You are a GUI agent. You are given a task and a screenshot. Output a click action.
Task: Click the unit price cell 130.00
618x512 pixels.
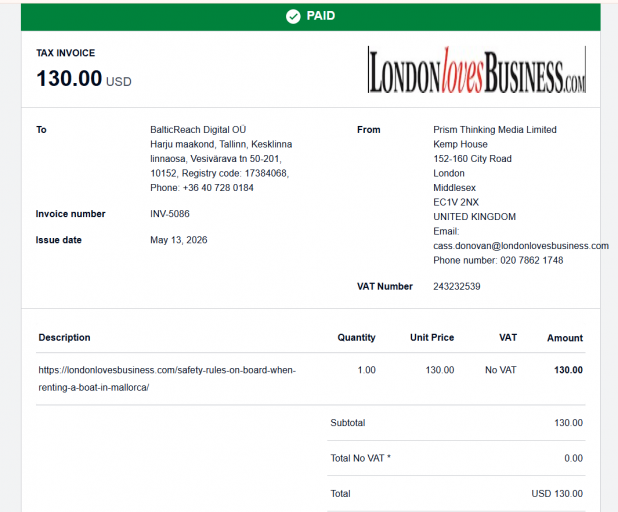439,370
